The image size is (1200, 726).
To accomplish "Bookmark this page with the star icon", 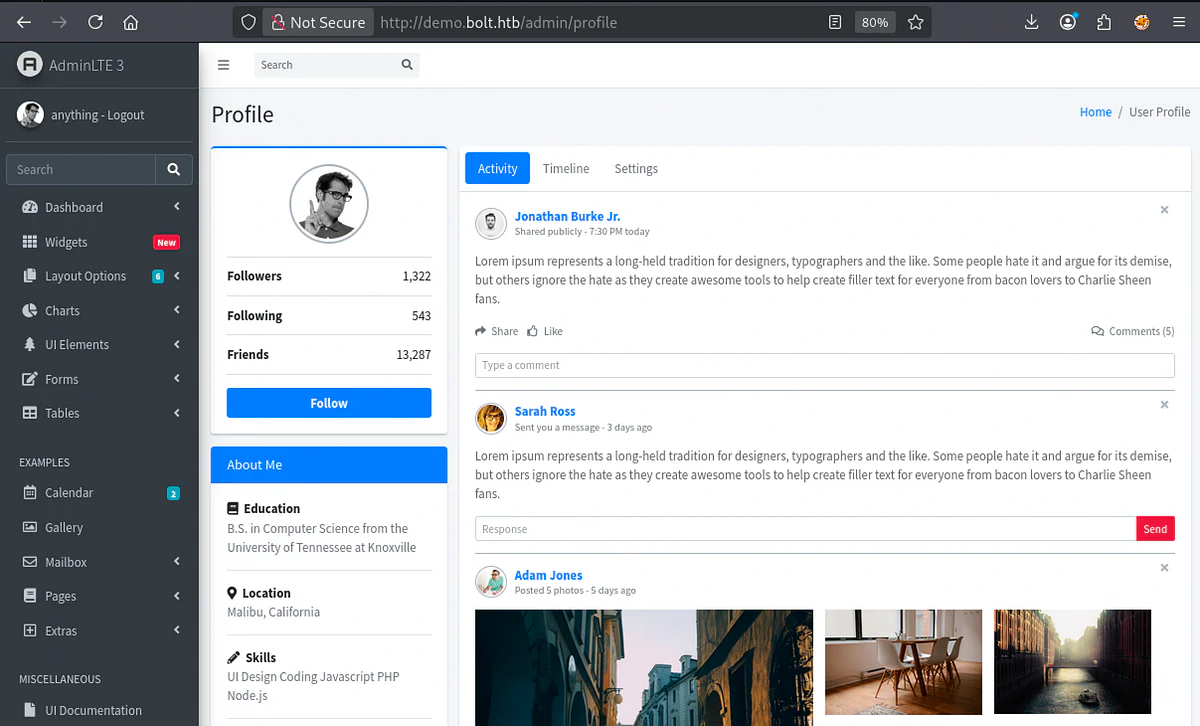I will tap(915, 22).
